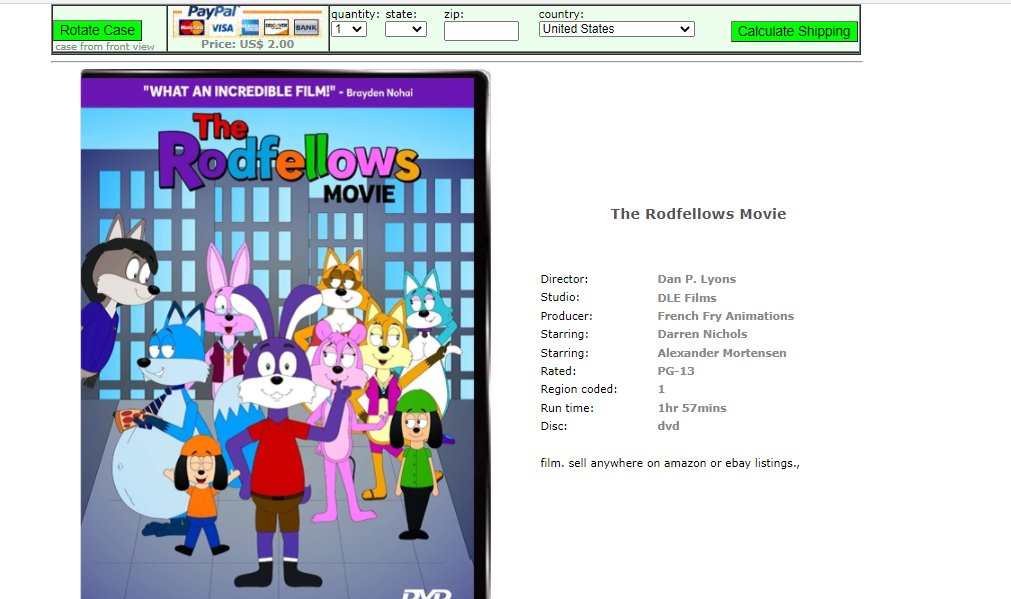
Task: Click the Bank payment icon
Action: 306,27
